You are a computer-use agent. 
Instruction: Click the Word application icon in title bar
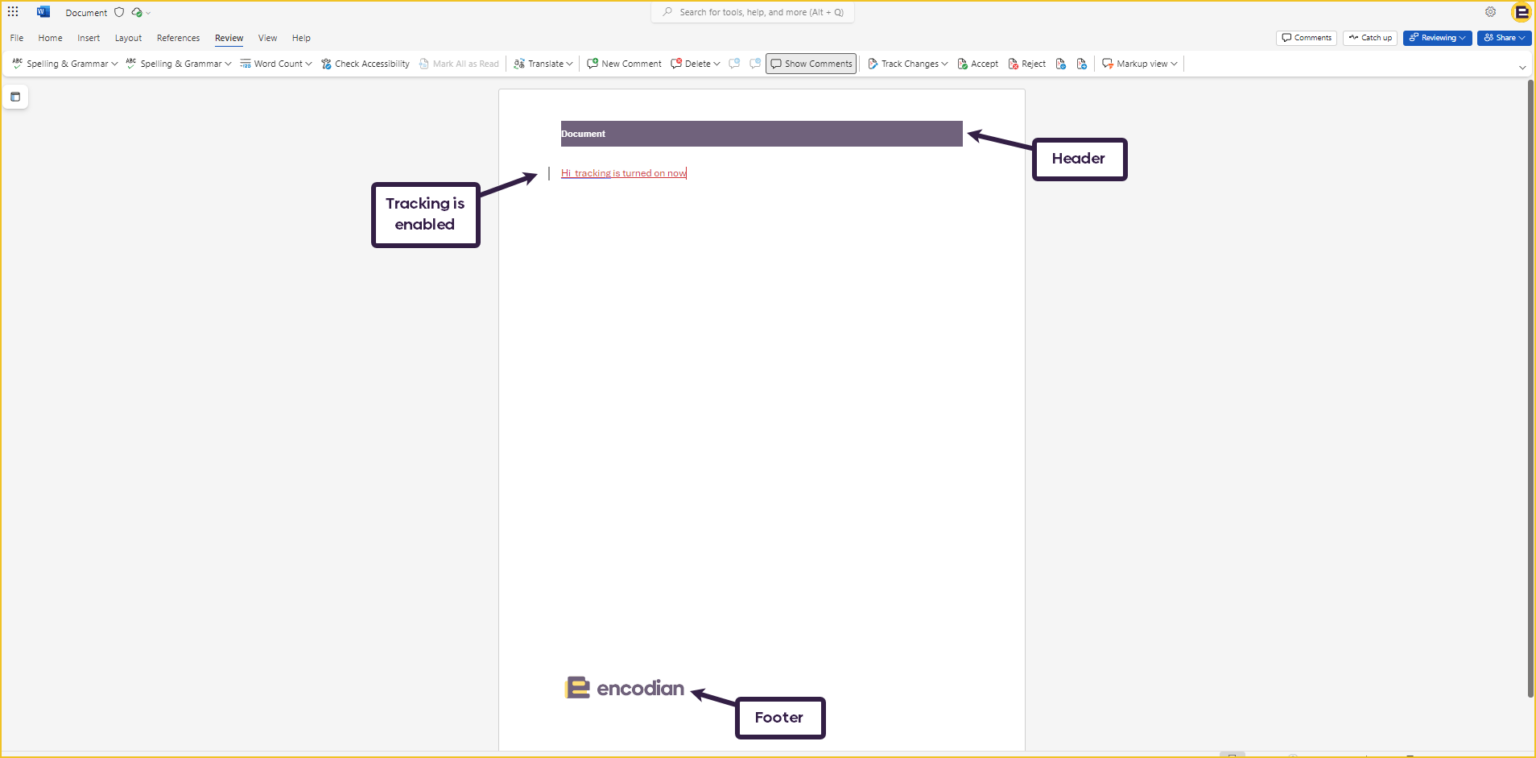[42, 11]
